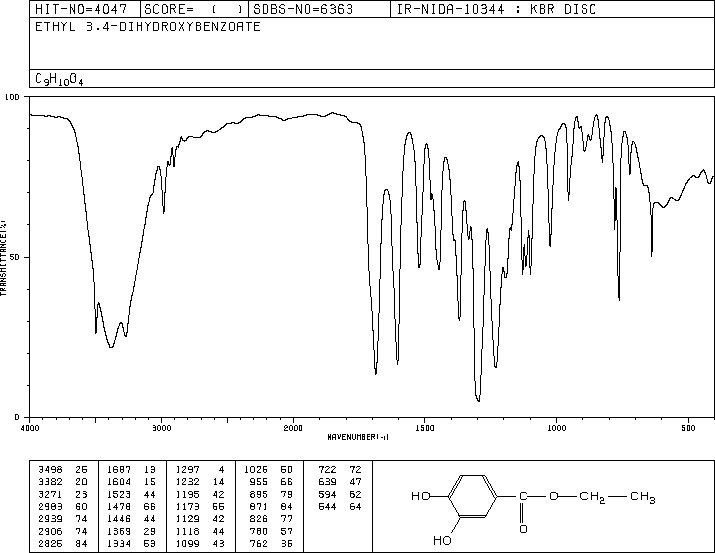Pick the 1129 peak table entry
The height and width of the screenshot is (553, 715).
pos(188,519)
